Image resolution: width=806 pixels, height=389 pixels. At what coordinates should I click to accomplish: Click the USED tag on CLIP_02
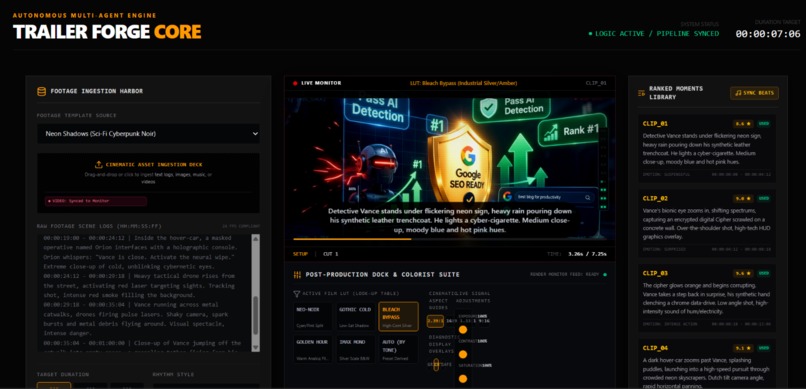click(763, 198)
